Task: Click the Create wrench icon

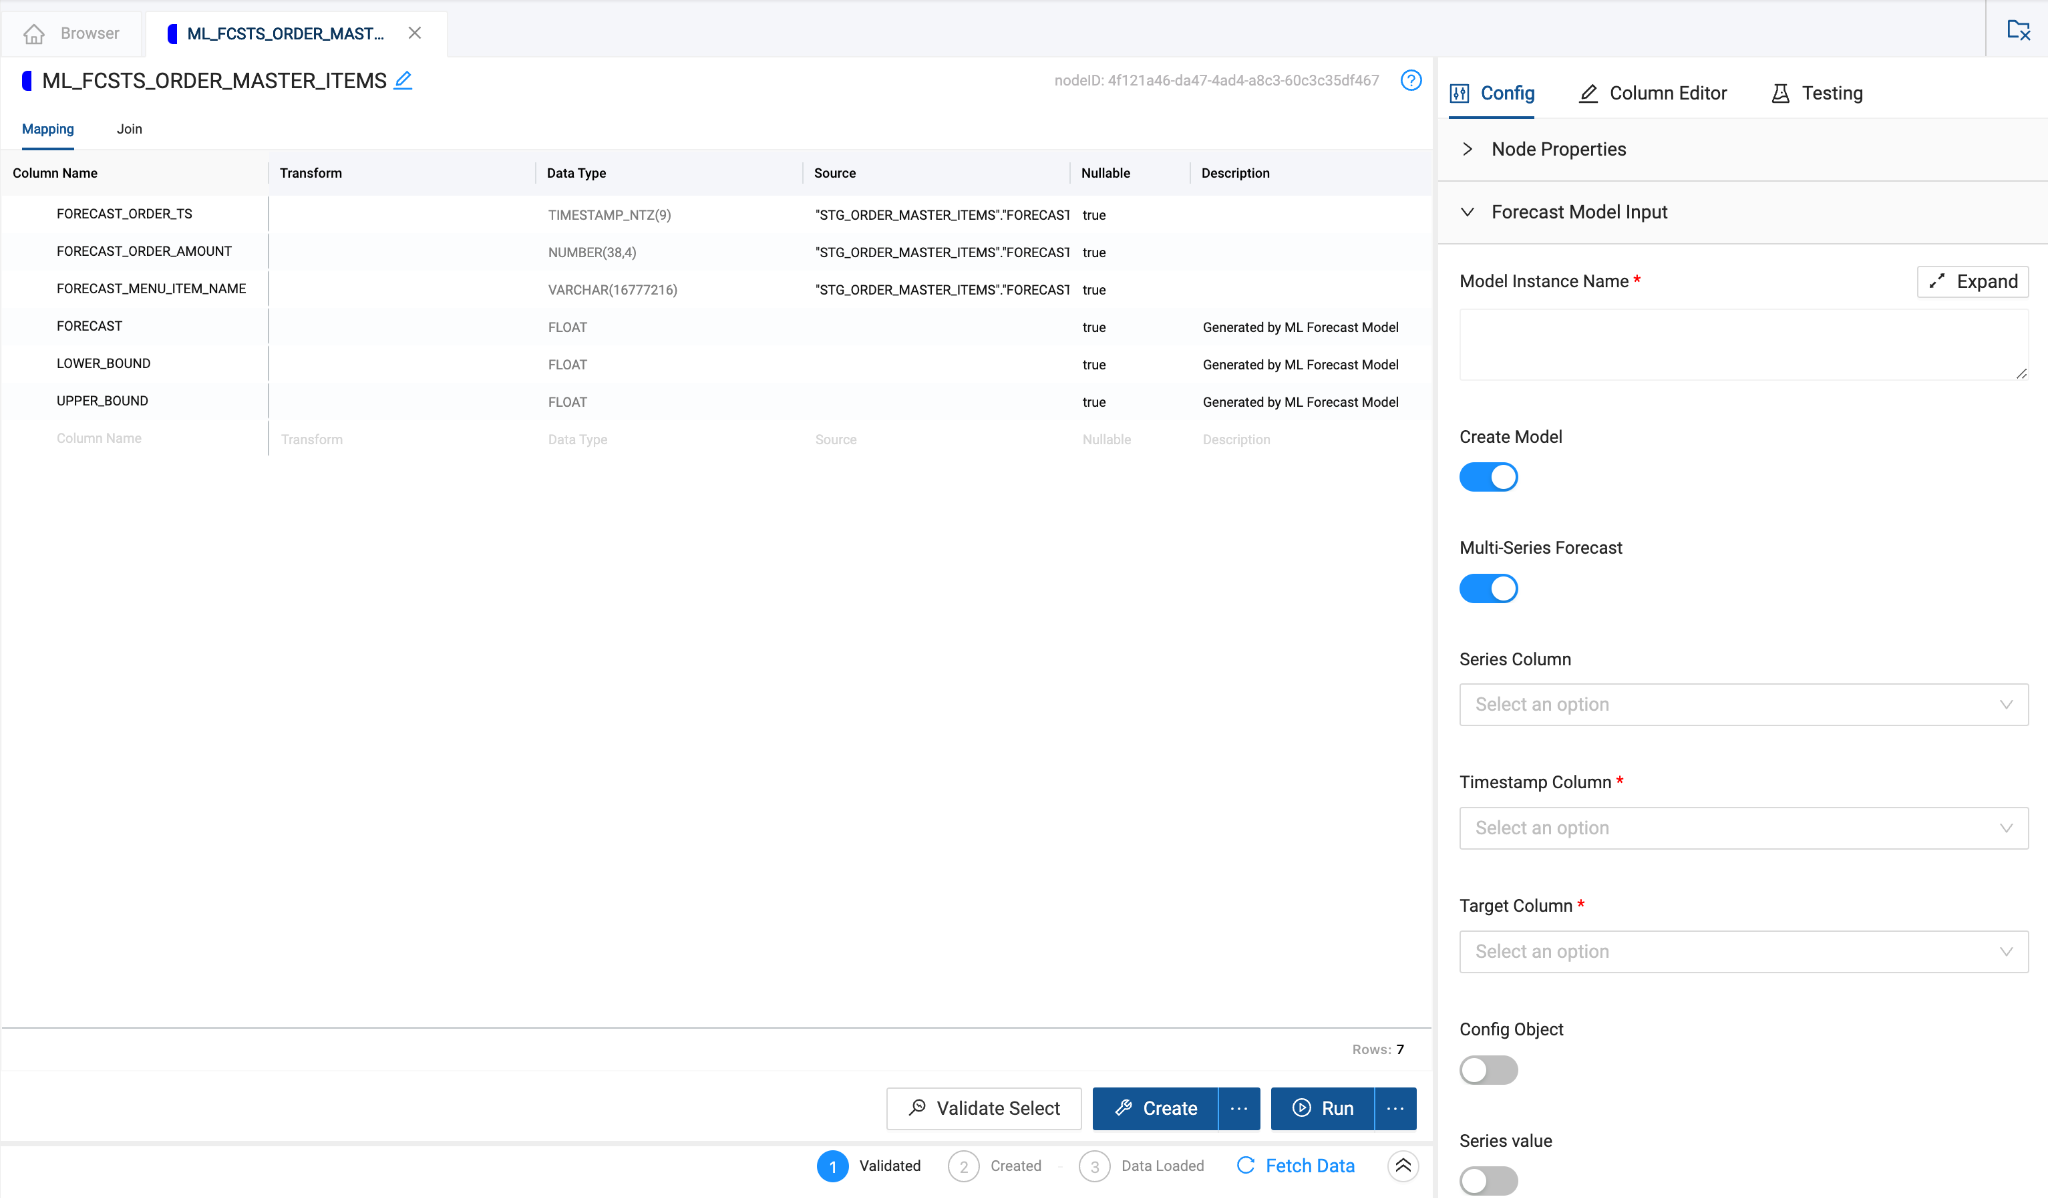Action: click(1124, 1108)
